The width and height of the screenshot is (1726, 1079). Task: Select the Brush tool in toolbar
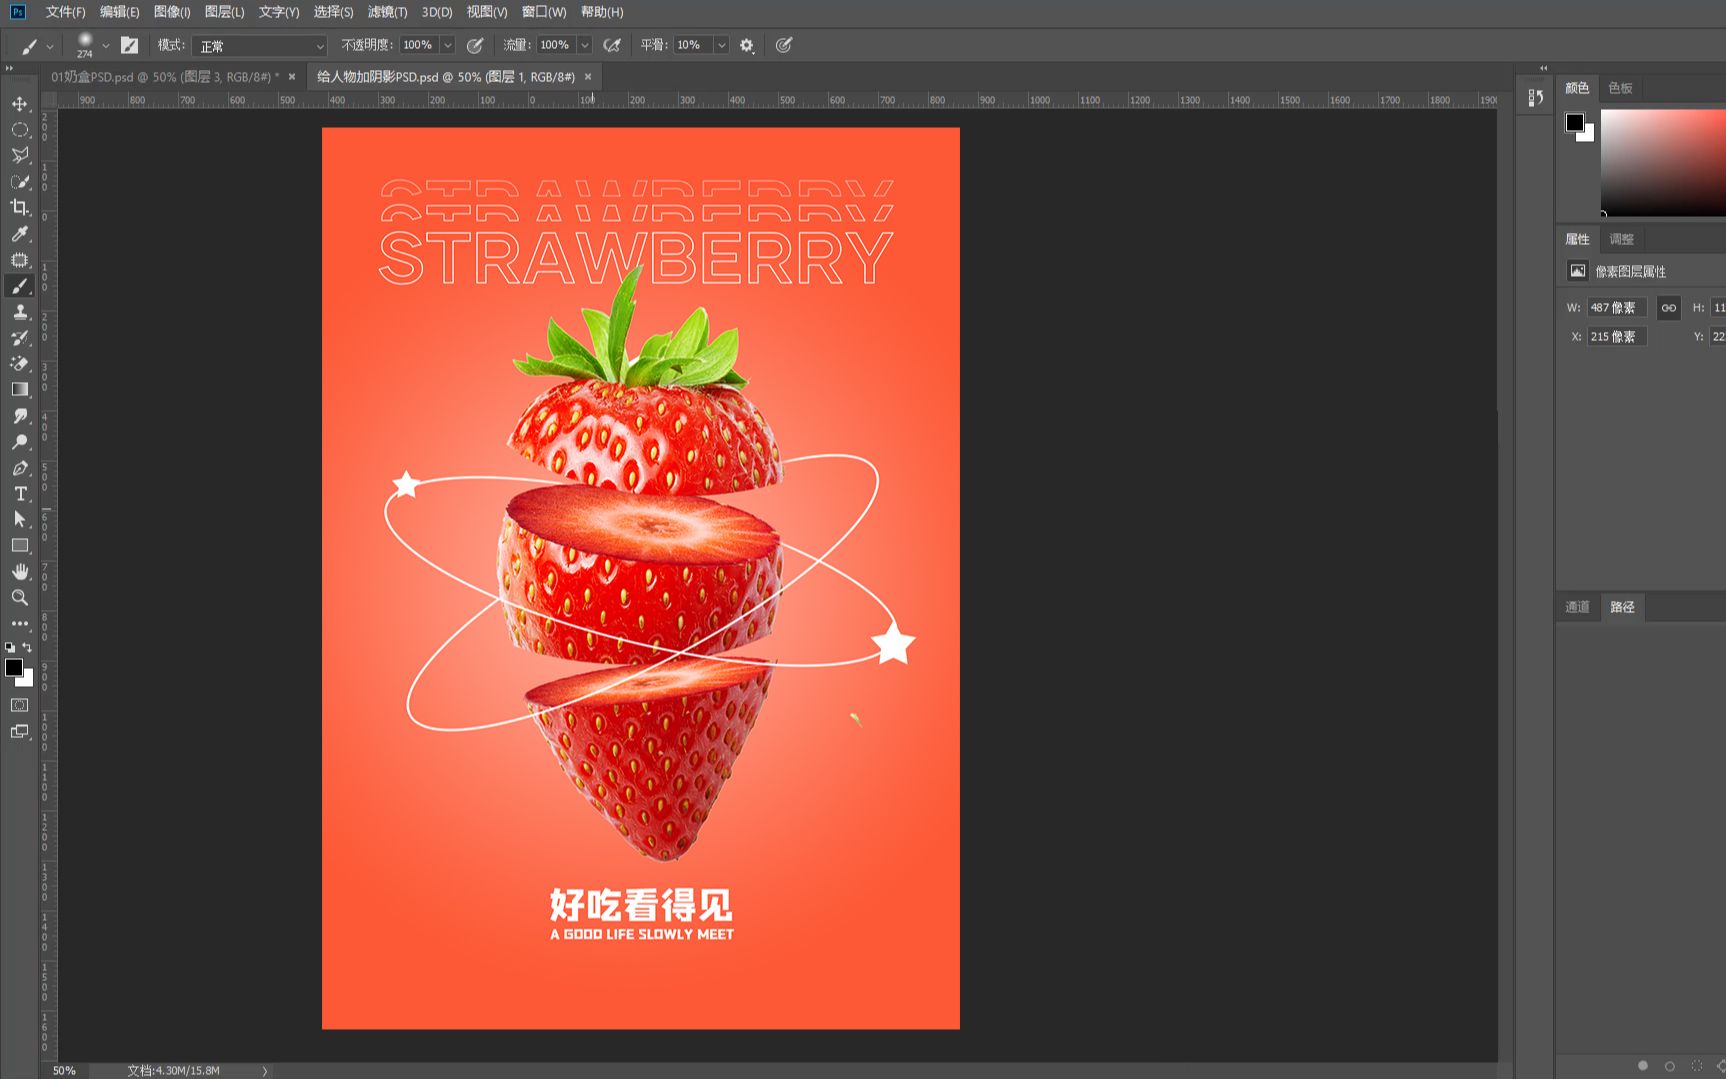tap(20, 286)
